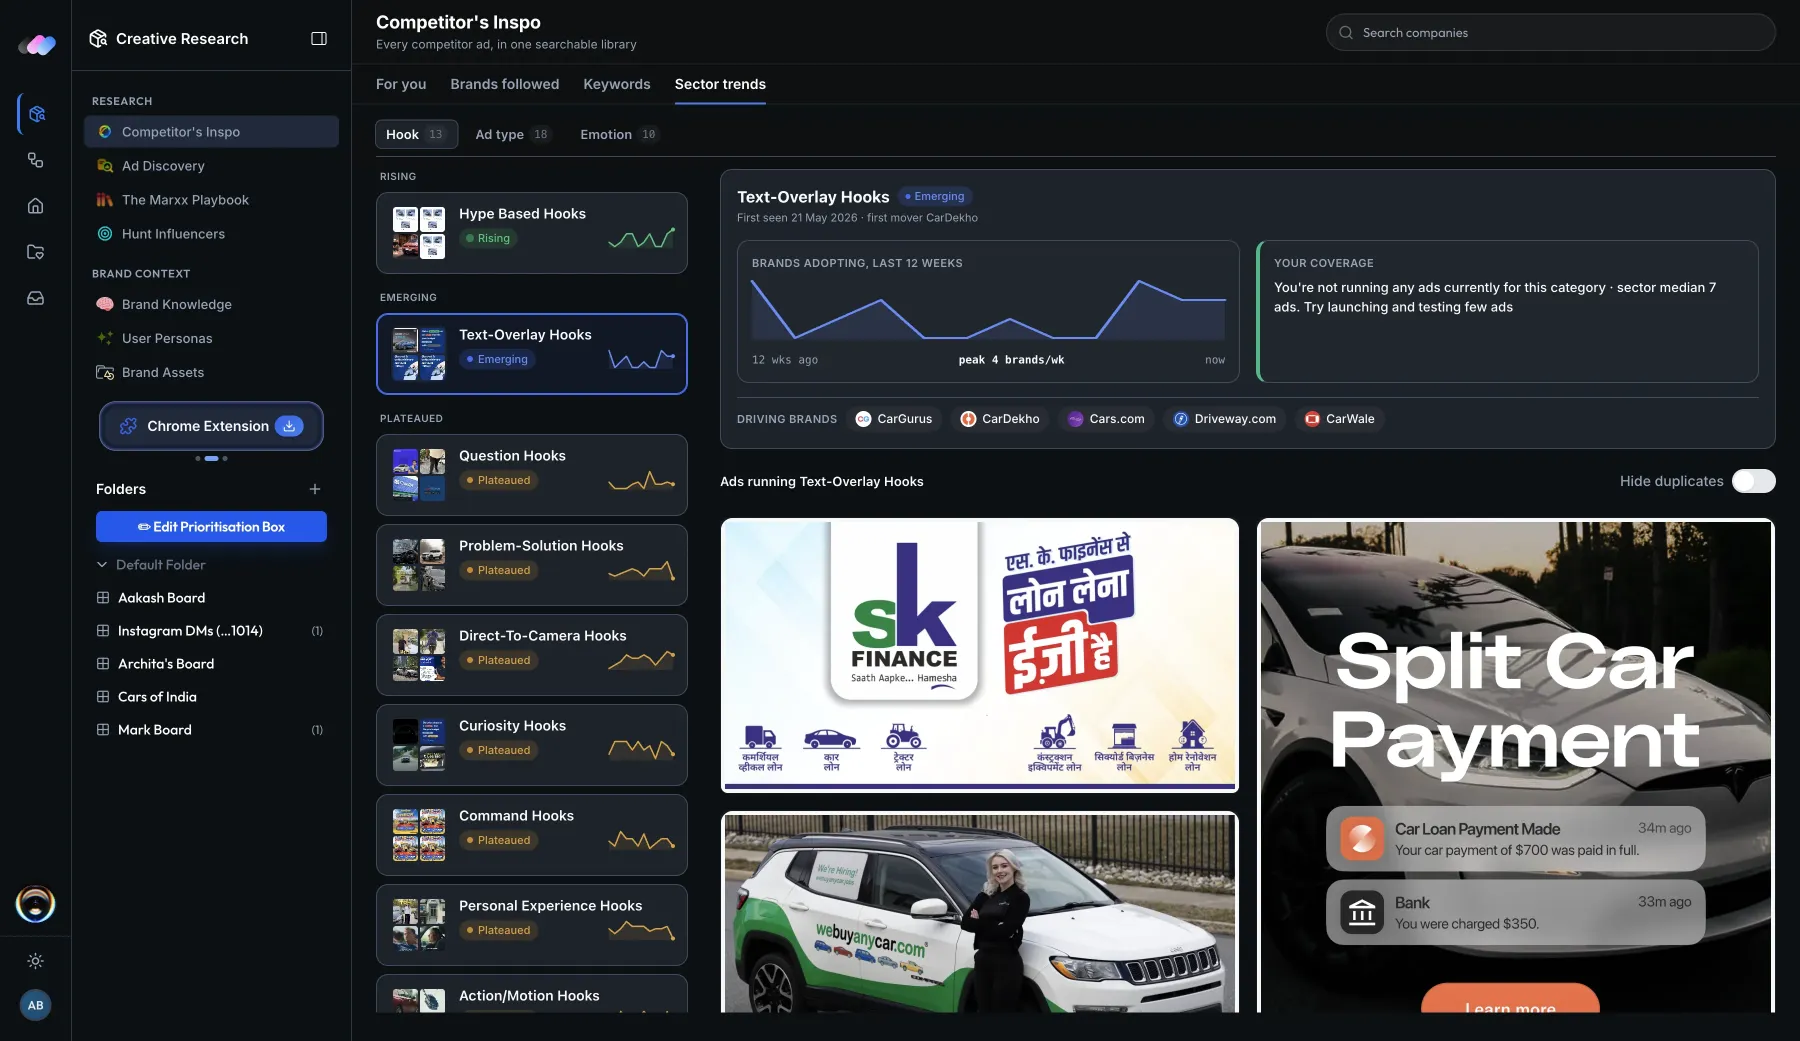Viewport: 1800px width, 1041px height.
Task: Open the round profile avatar picture
Action: [36, 904]
